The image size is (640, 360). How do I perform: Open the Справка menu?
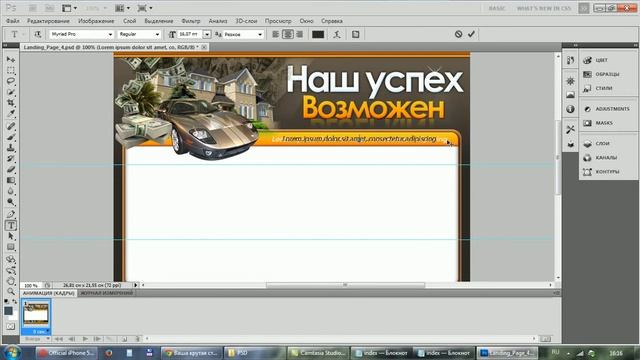[331, 21]
